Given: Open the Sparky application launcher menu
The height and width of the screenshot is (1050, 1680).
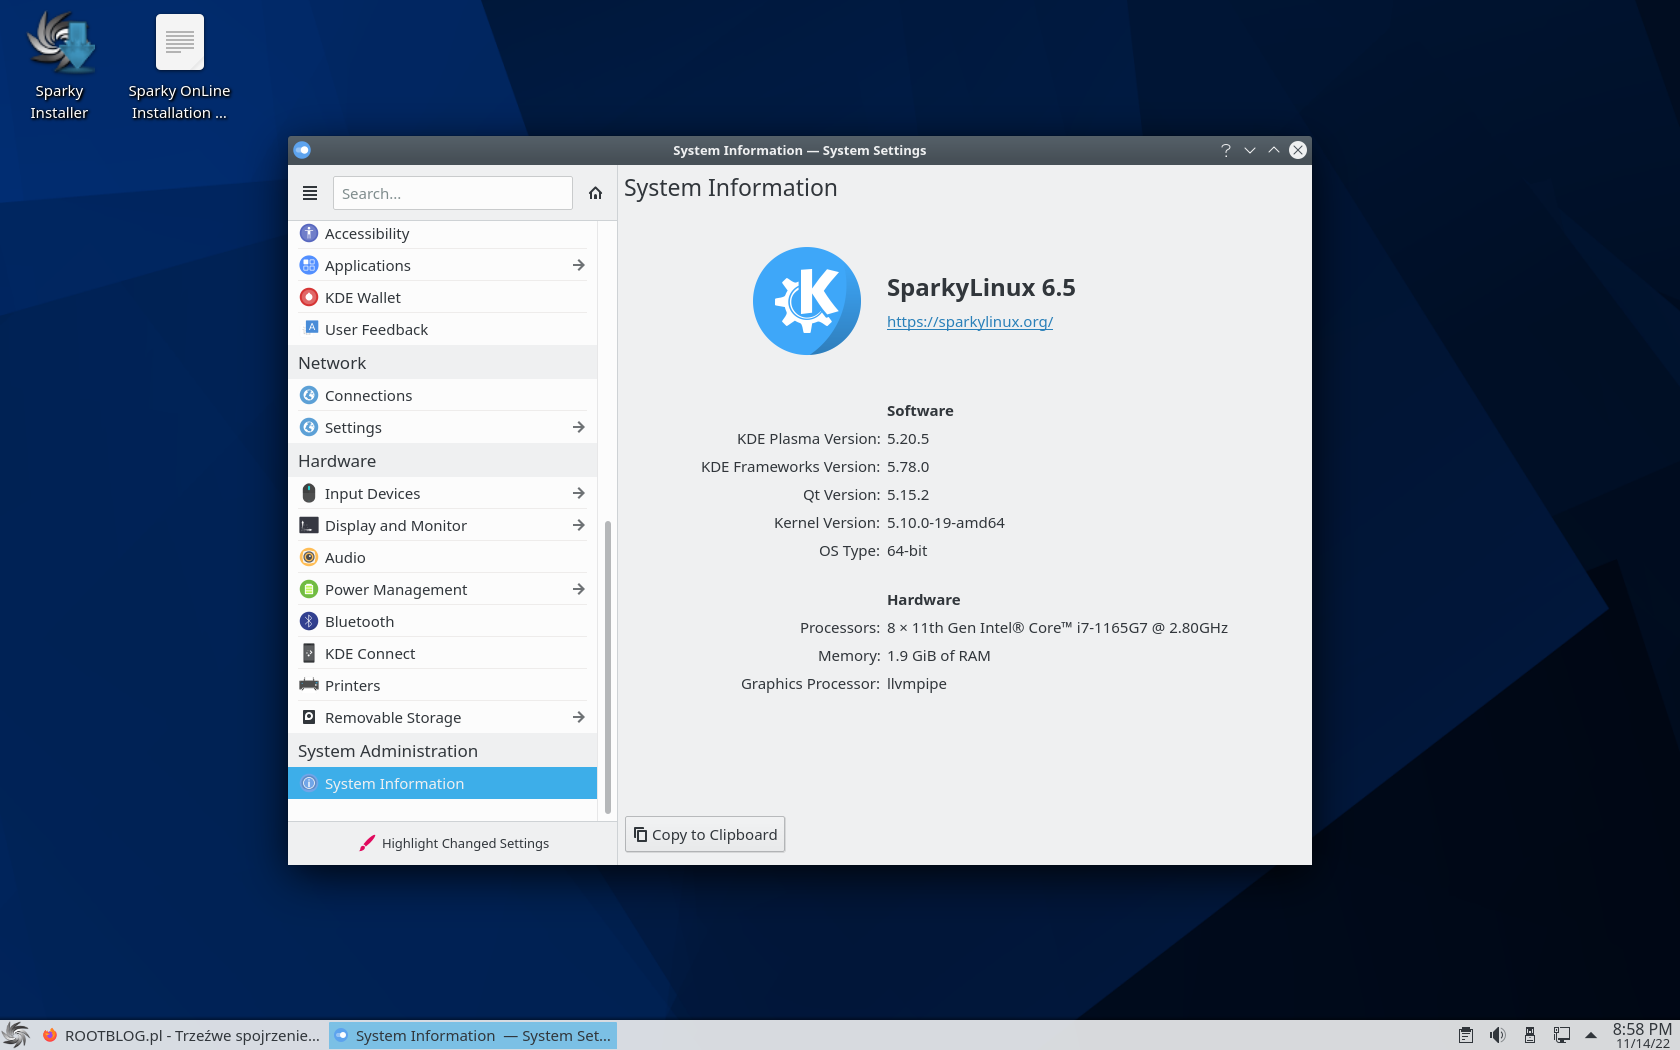Looking at the screenshot, I should tap(15, 1035).
